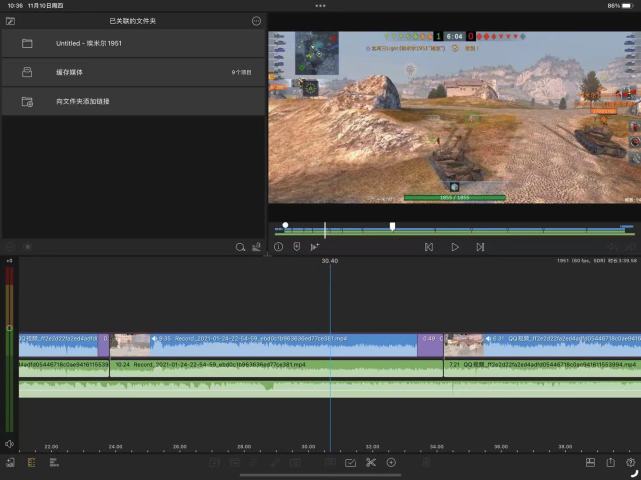Open the library source selector icon
641x480 pixels.
coord(10,21)
